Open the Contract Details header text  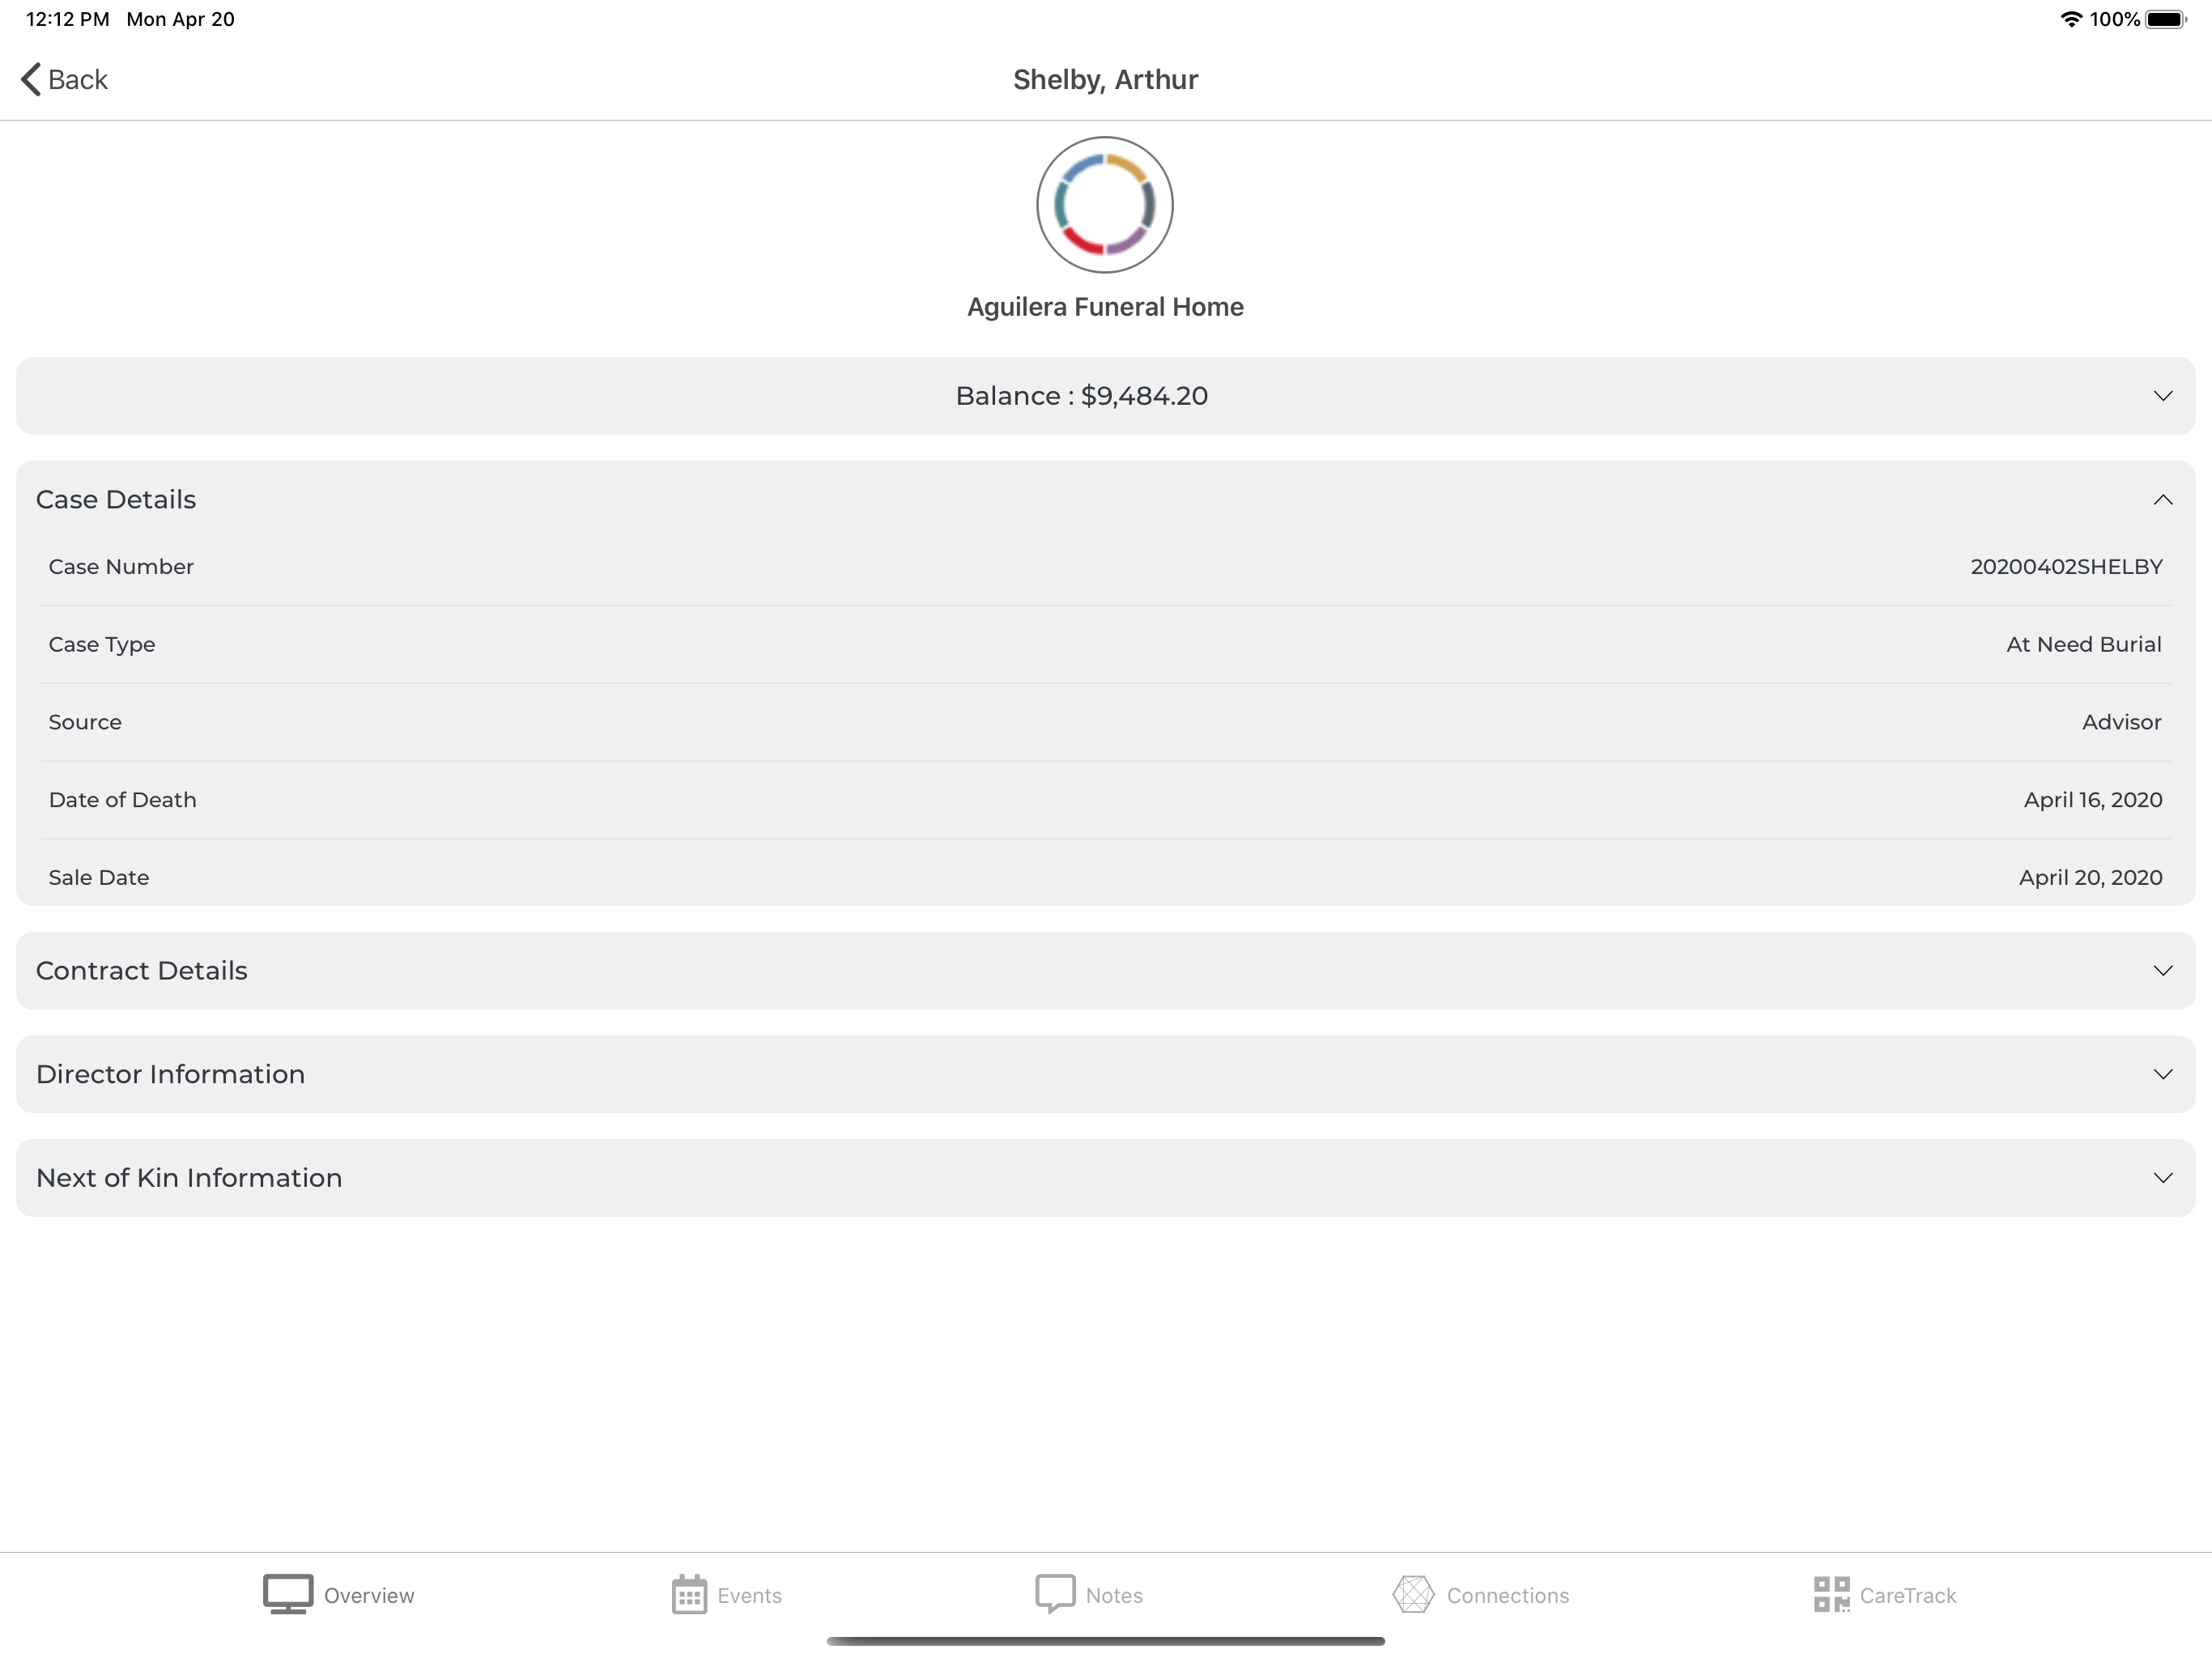coord(142,971)
